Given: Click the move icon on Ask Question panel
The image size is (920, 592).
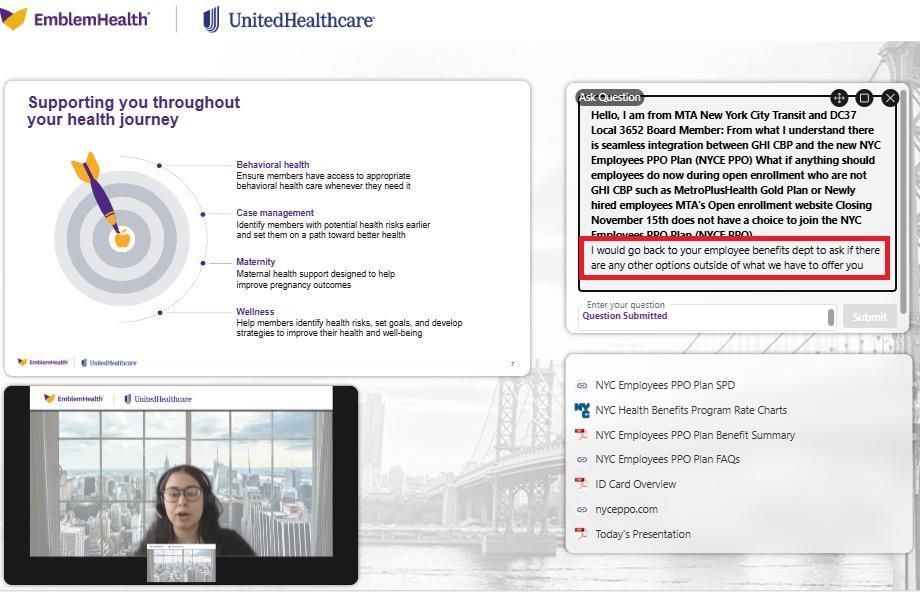Looking at the screenshot, I should pos(839,98).
